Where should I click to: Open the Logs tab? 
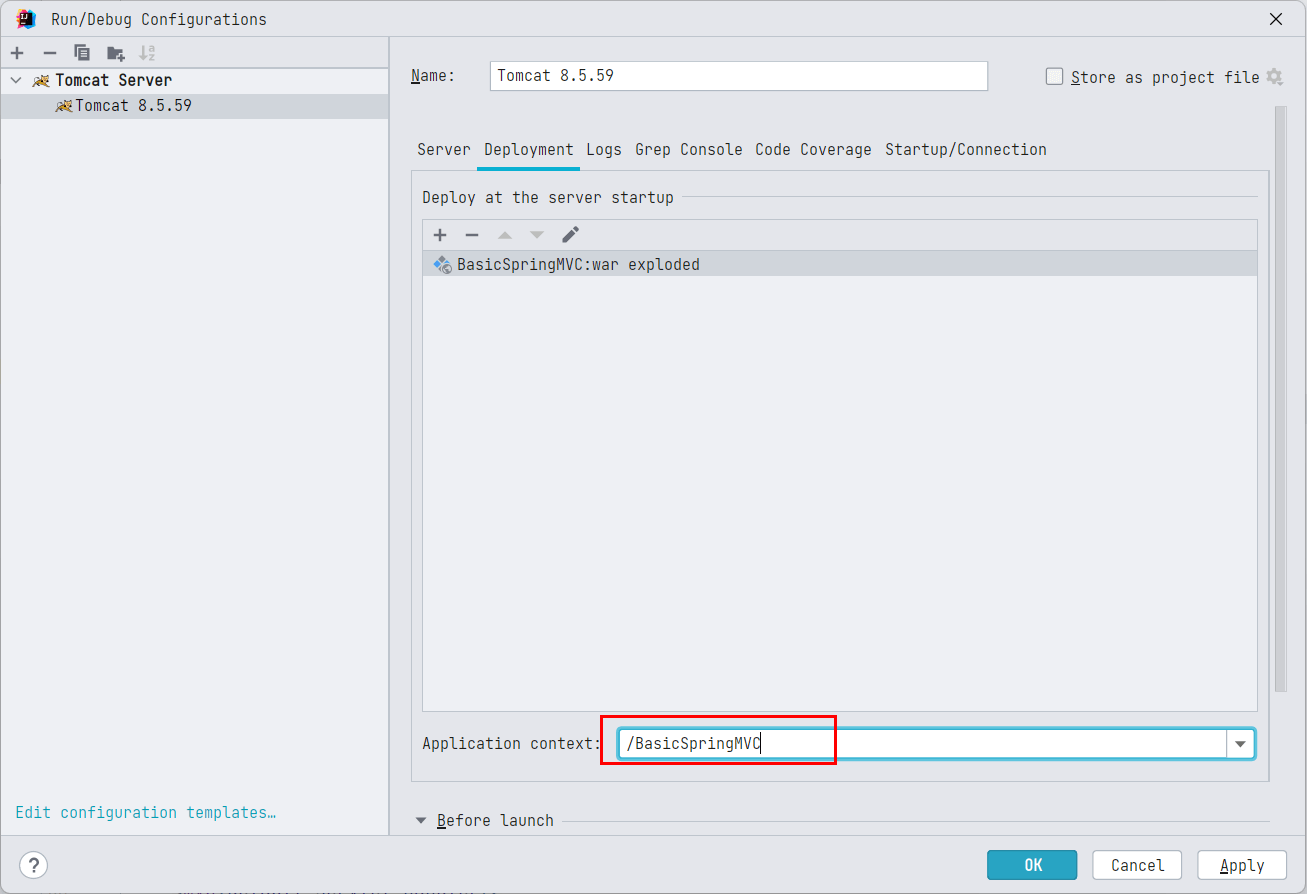[x=604, y=150]
